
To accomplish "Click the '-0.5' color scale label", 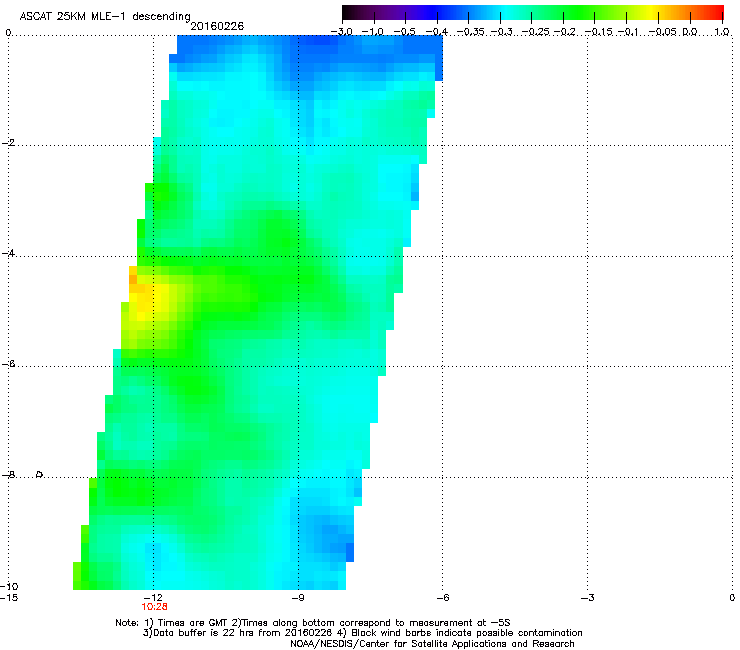I will tap(404, 32).
